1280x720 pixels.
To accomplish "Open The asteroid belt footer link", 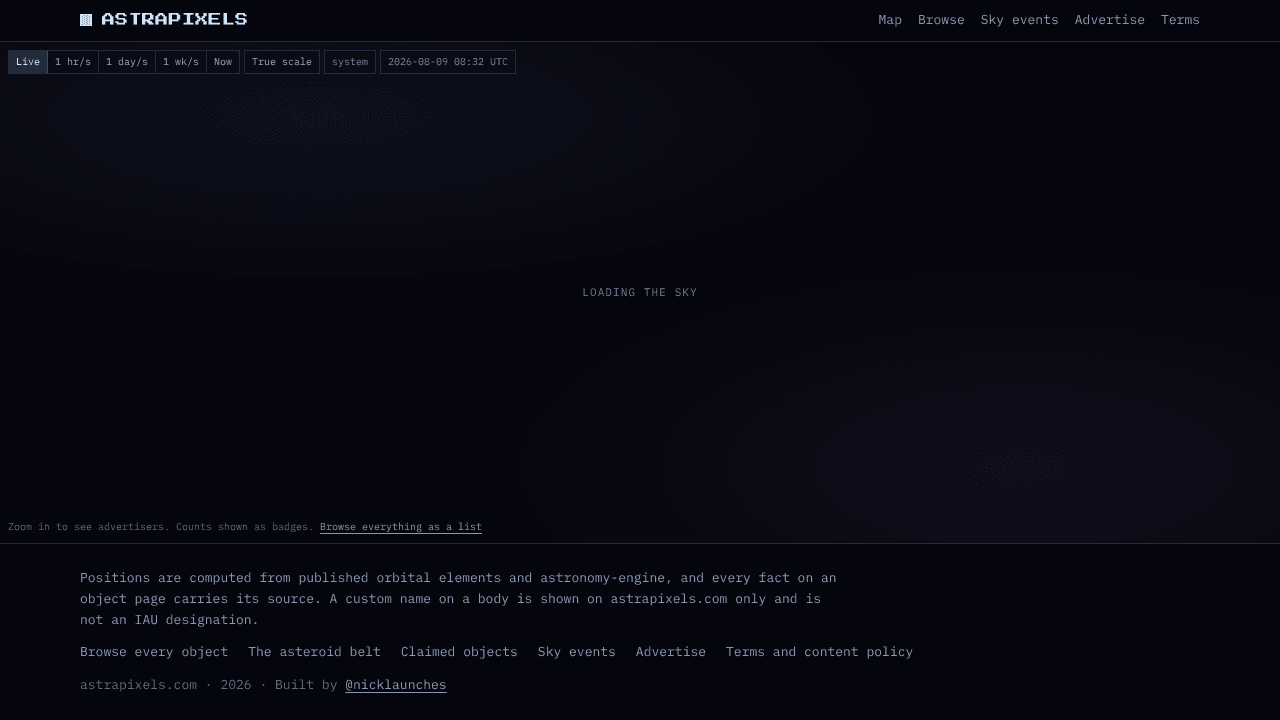I will pyautogui.click(x=314, y=652).
